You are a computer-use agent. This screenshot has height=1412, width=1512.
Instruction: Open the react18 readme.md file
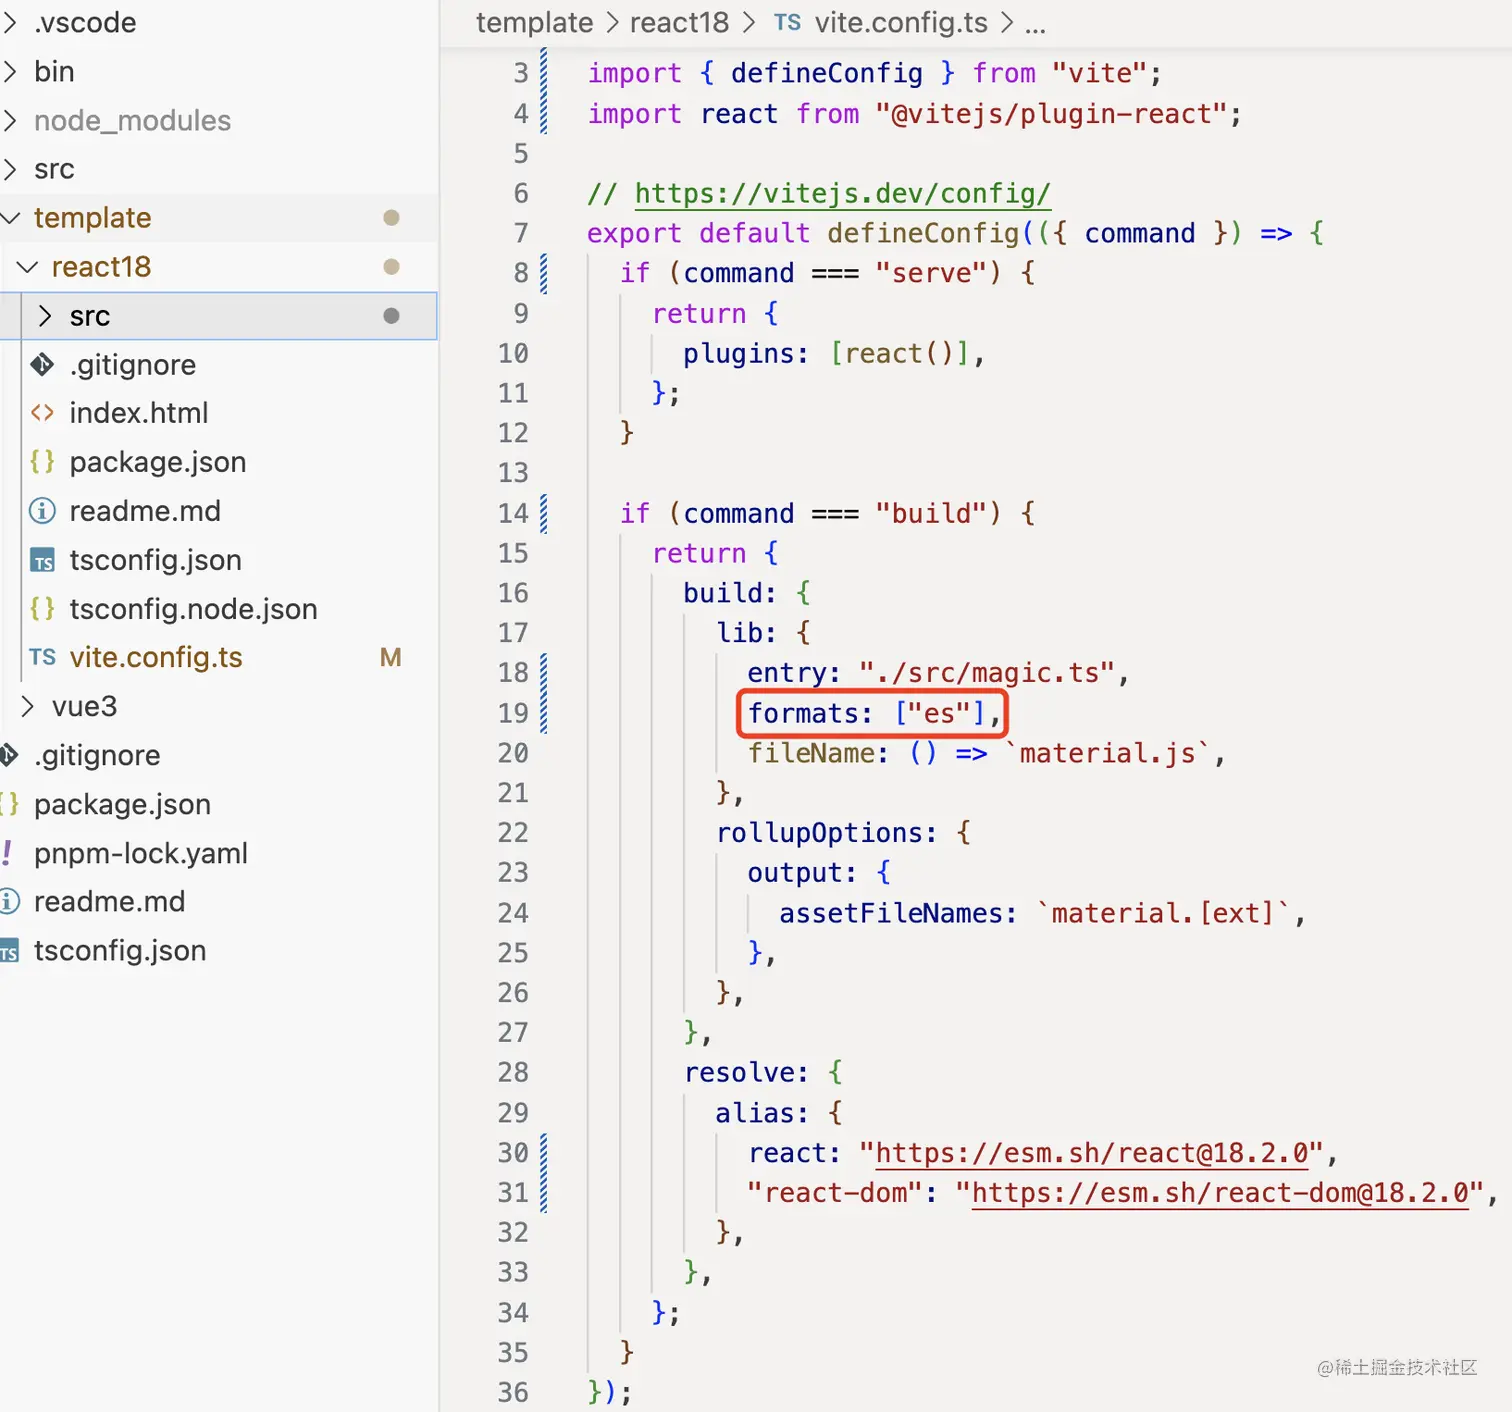145,511
